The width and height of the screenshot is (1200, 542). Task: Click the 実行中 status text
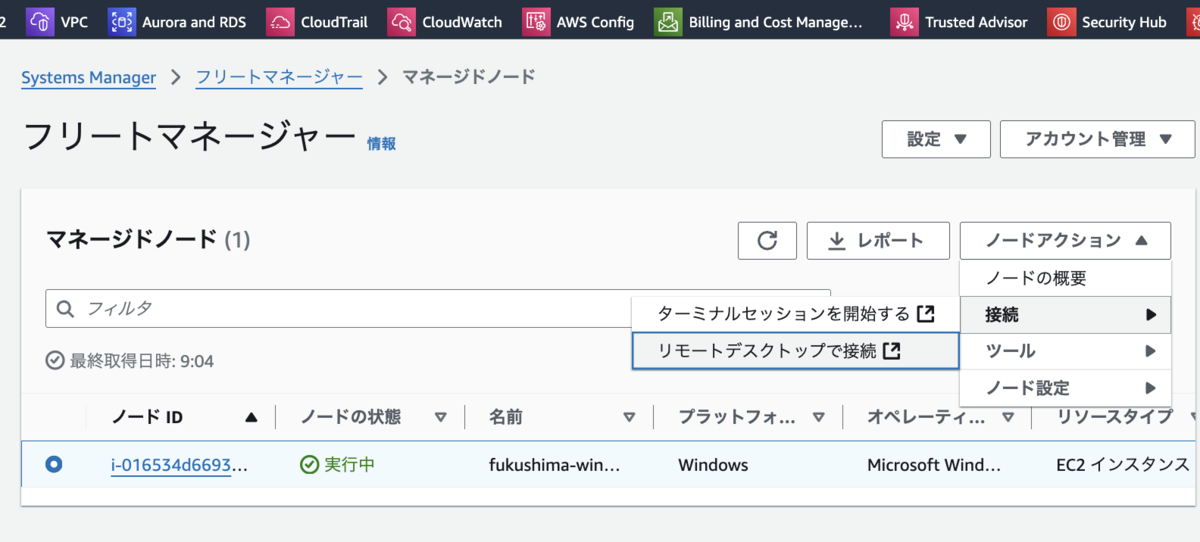(349, 465)
